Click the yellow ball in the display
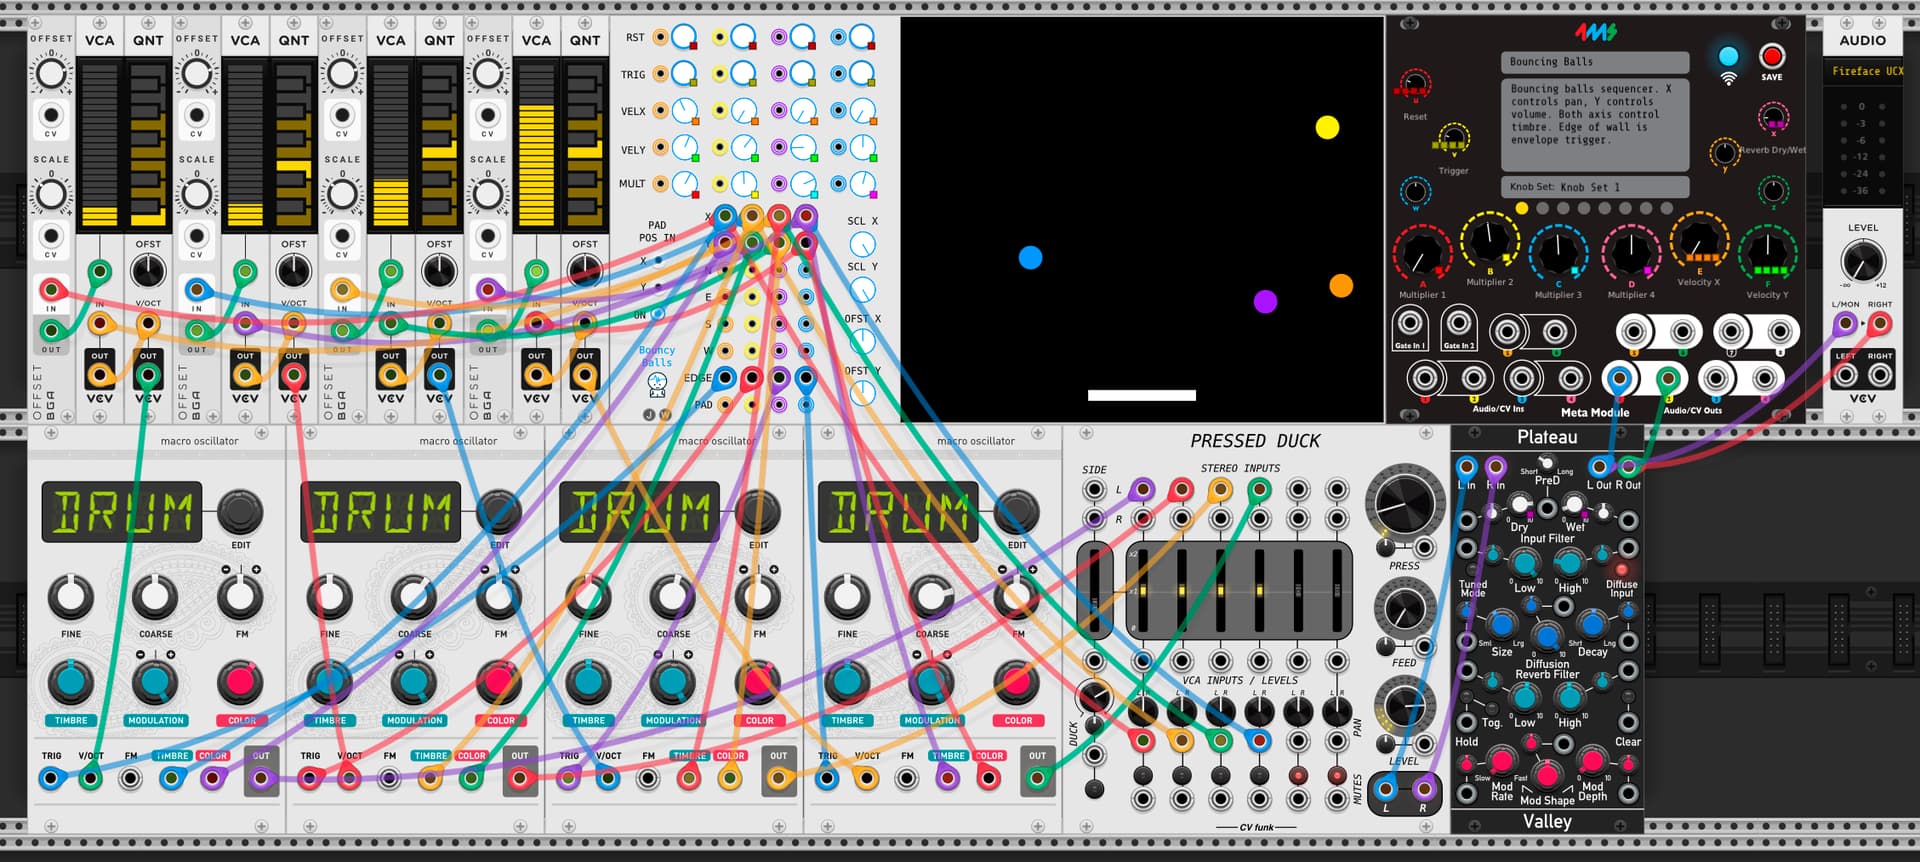The width and height of the screenshot is (1920, 862). pos(1327,127)
